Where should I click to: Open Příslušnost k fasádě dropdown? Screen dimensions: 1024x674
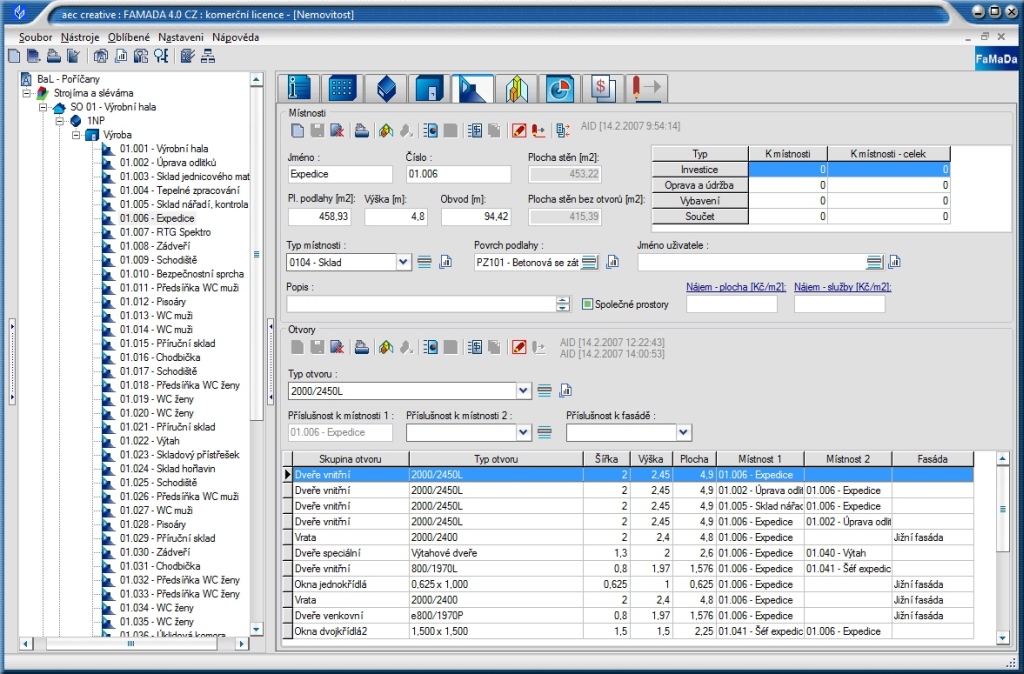(683, 432)
